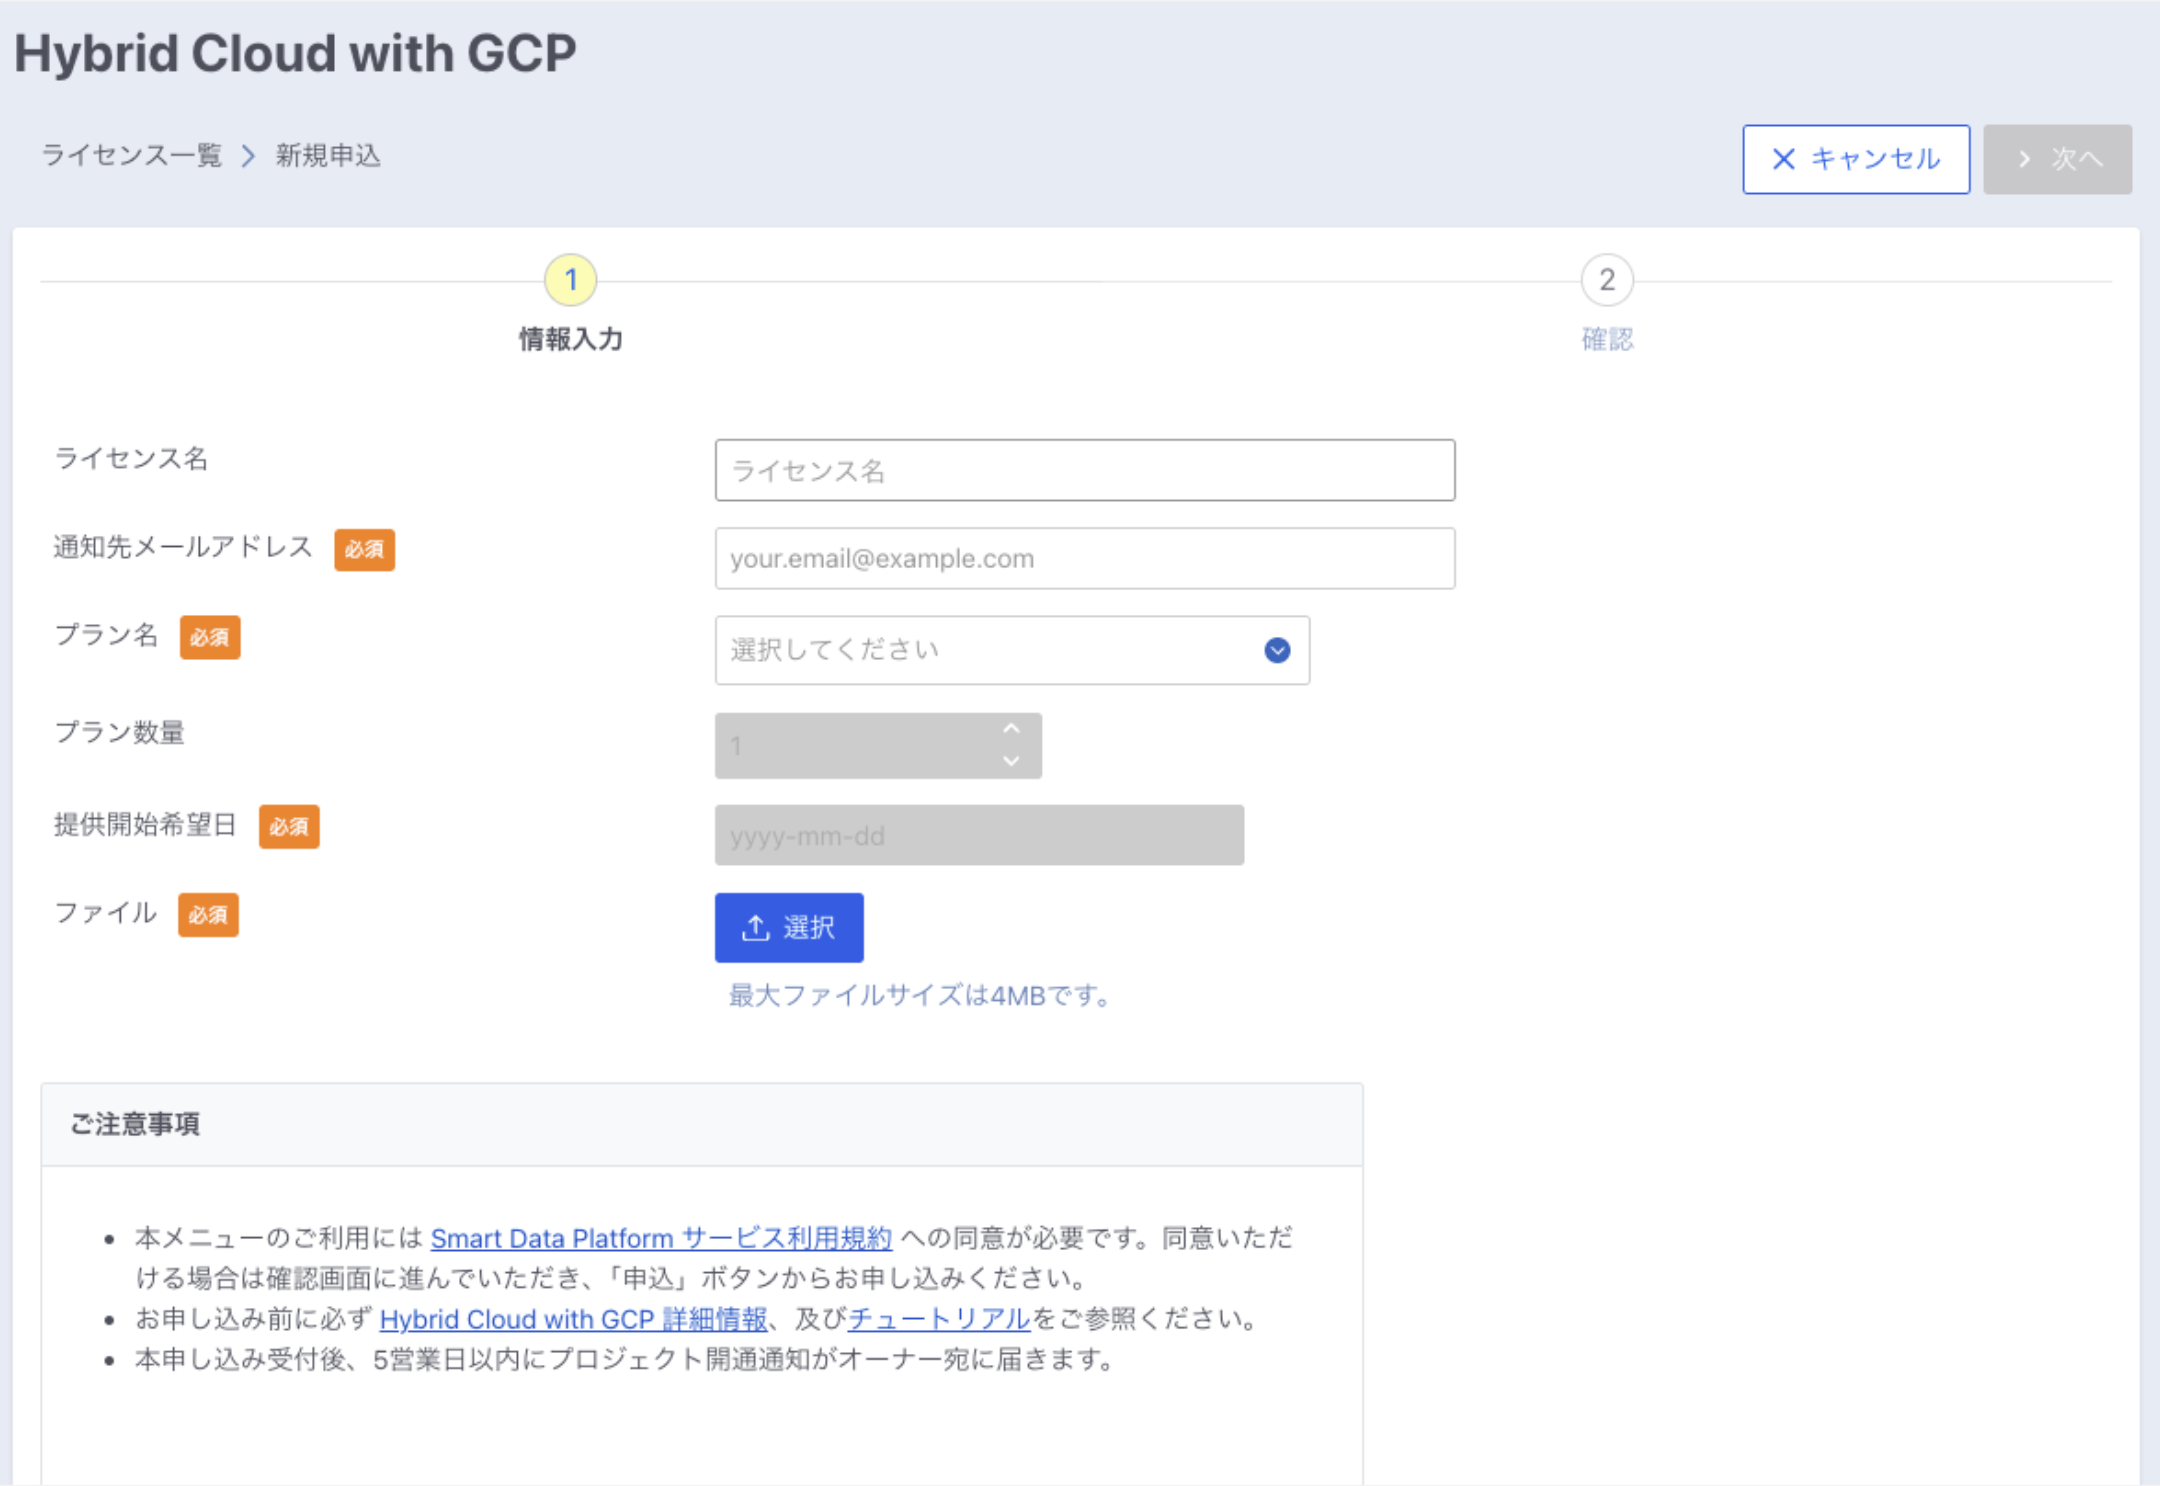Click the step 1 情報入力 circle

point(570,280)
